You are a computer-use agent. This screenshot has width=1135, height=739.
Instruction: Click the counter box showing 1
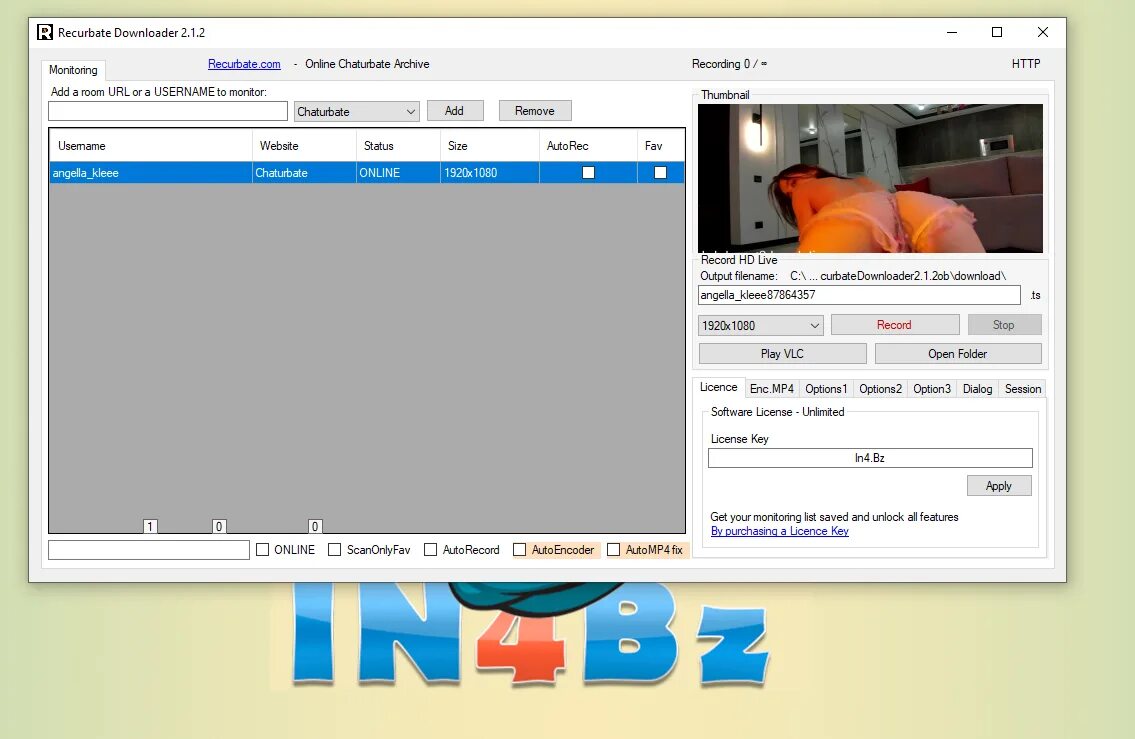click(x=150, y=526)
